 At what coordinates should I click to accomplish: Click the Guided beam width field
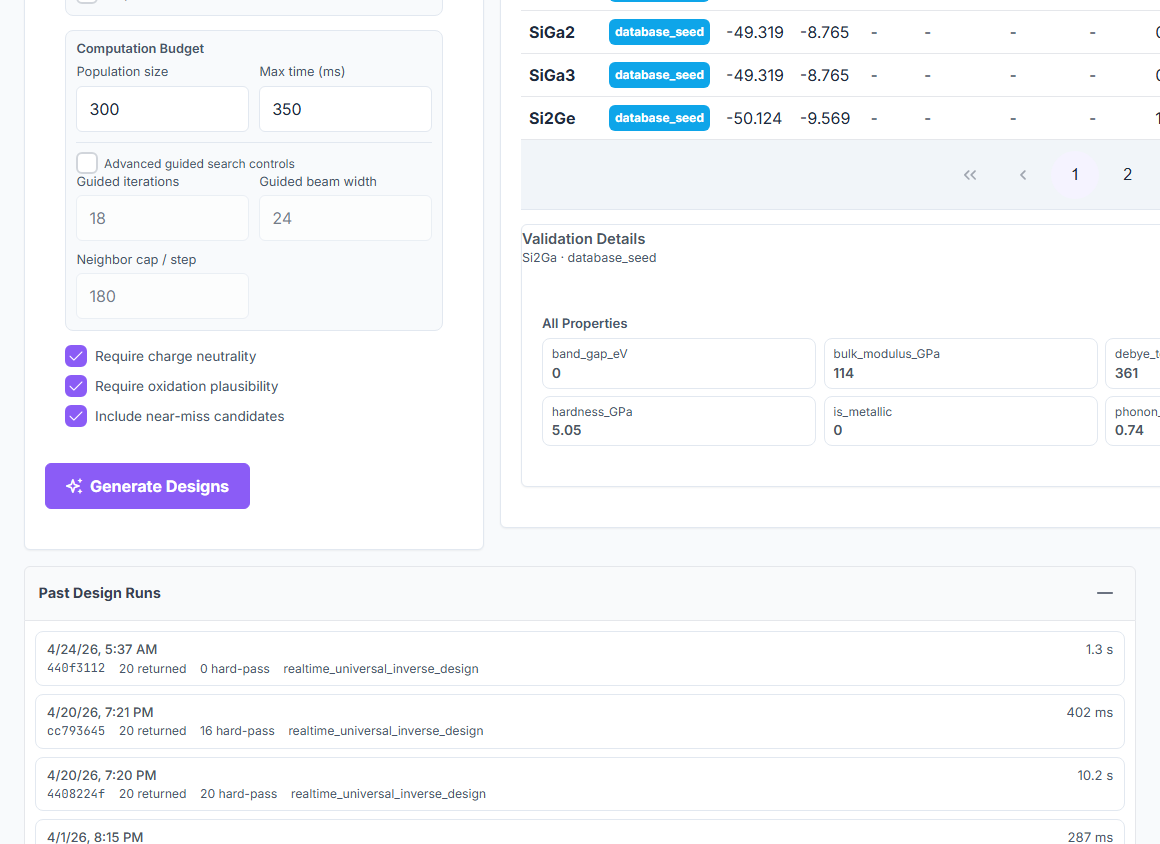pyautogui.click(x=345, y=218)
